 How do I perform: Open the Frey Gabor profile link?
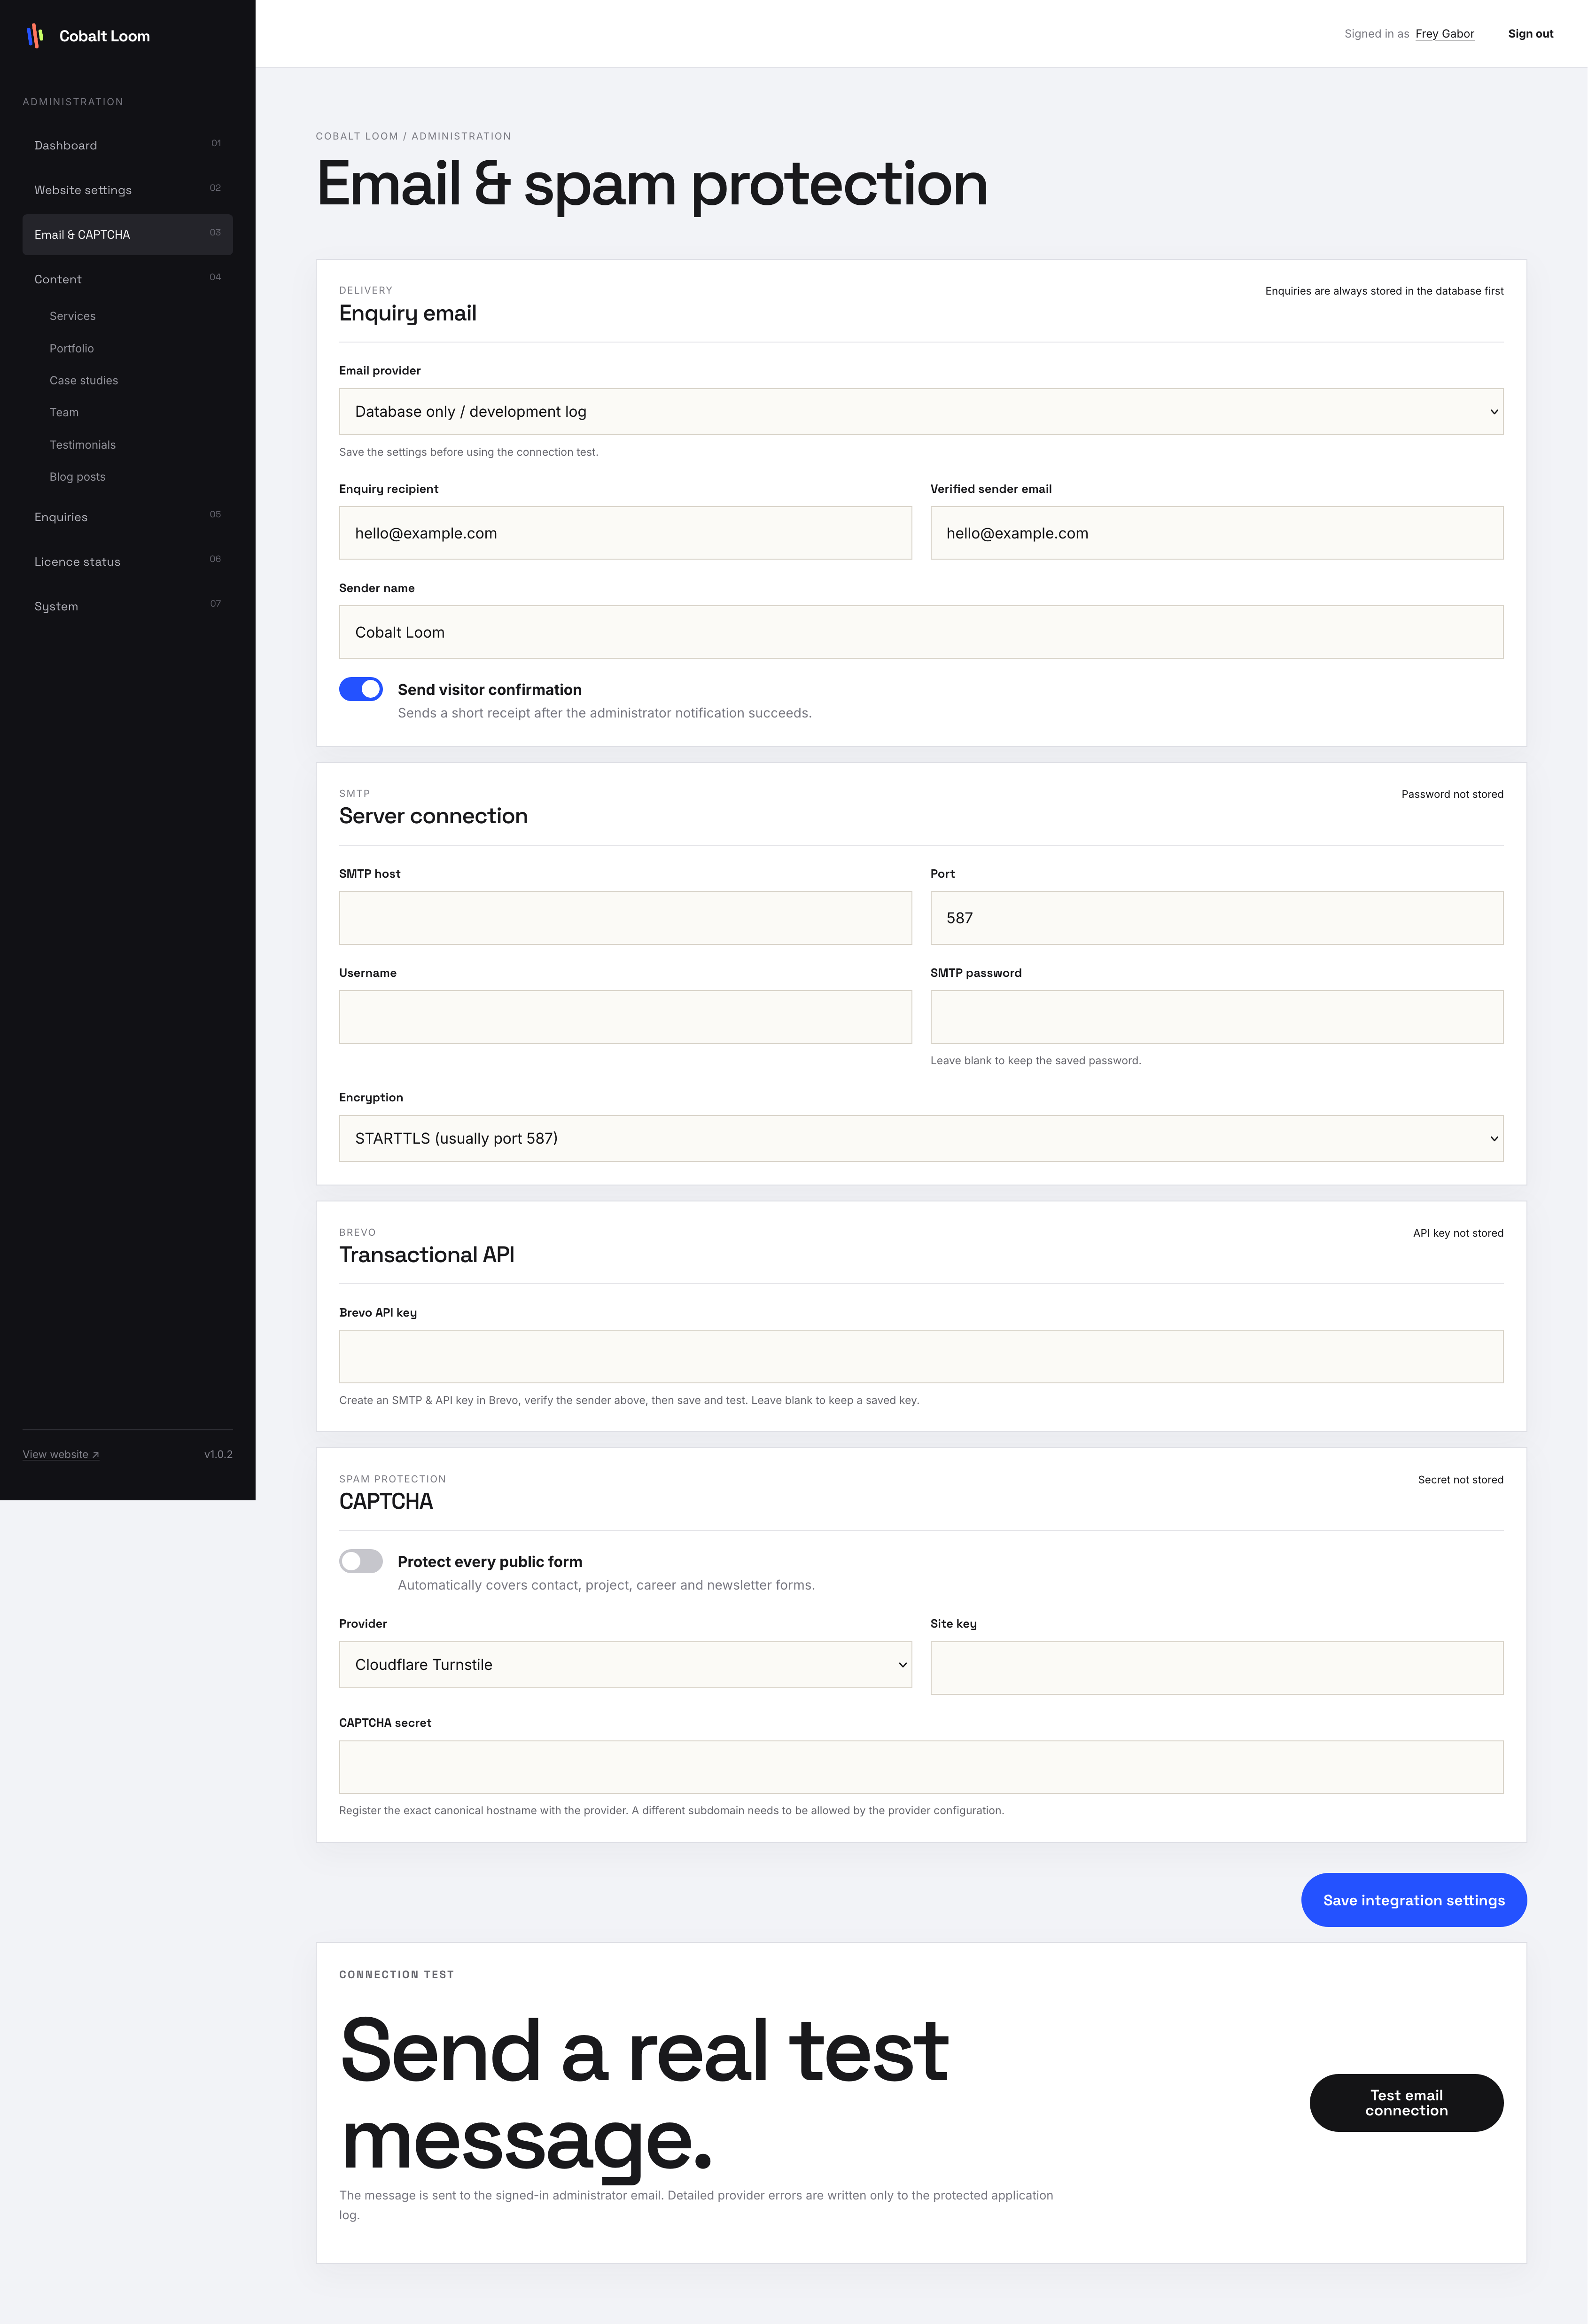click(x=1444, y=34)
